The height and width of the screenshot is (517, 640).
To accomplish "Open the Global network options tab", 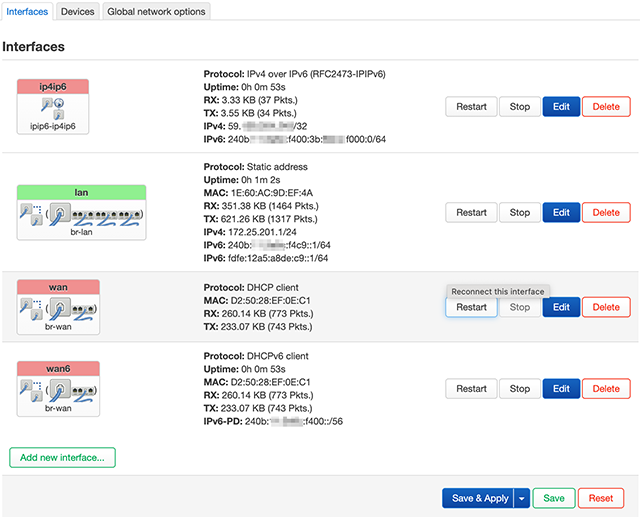I will click(156, 12).
